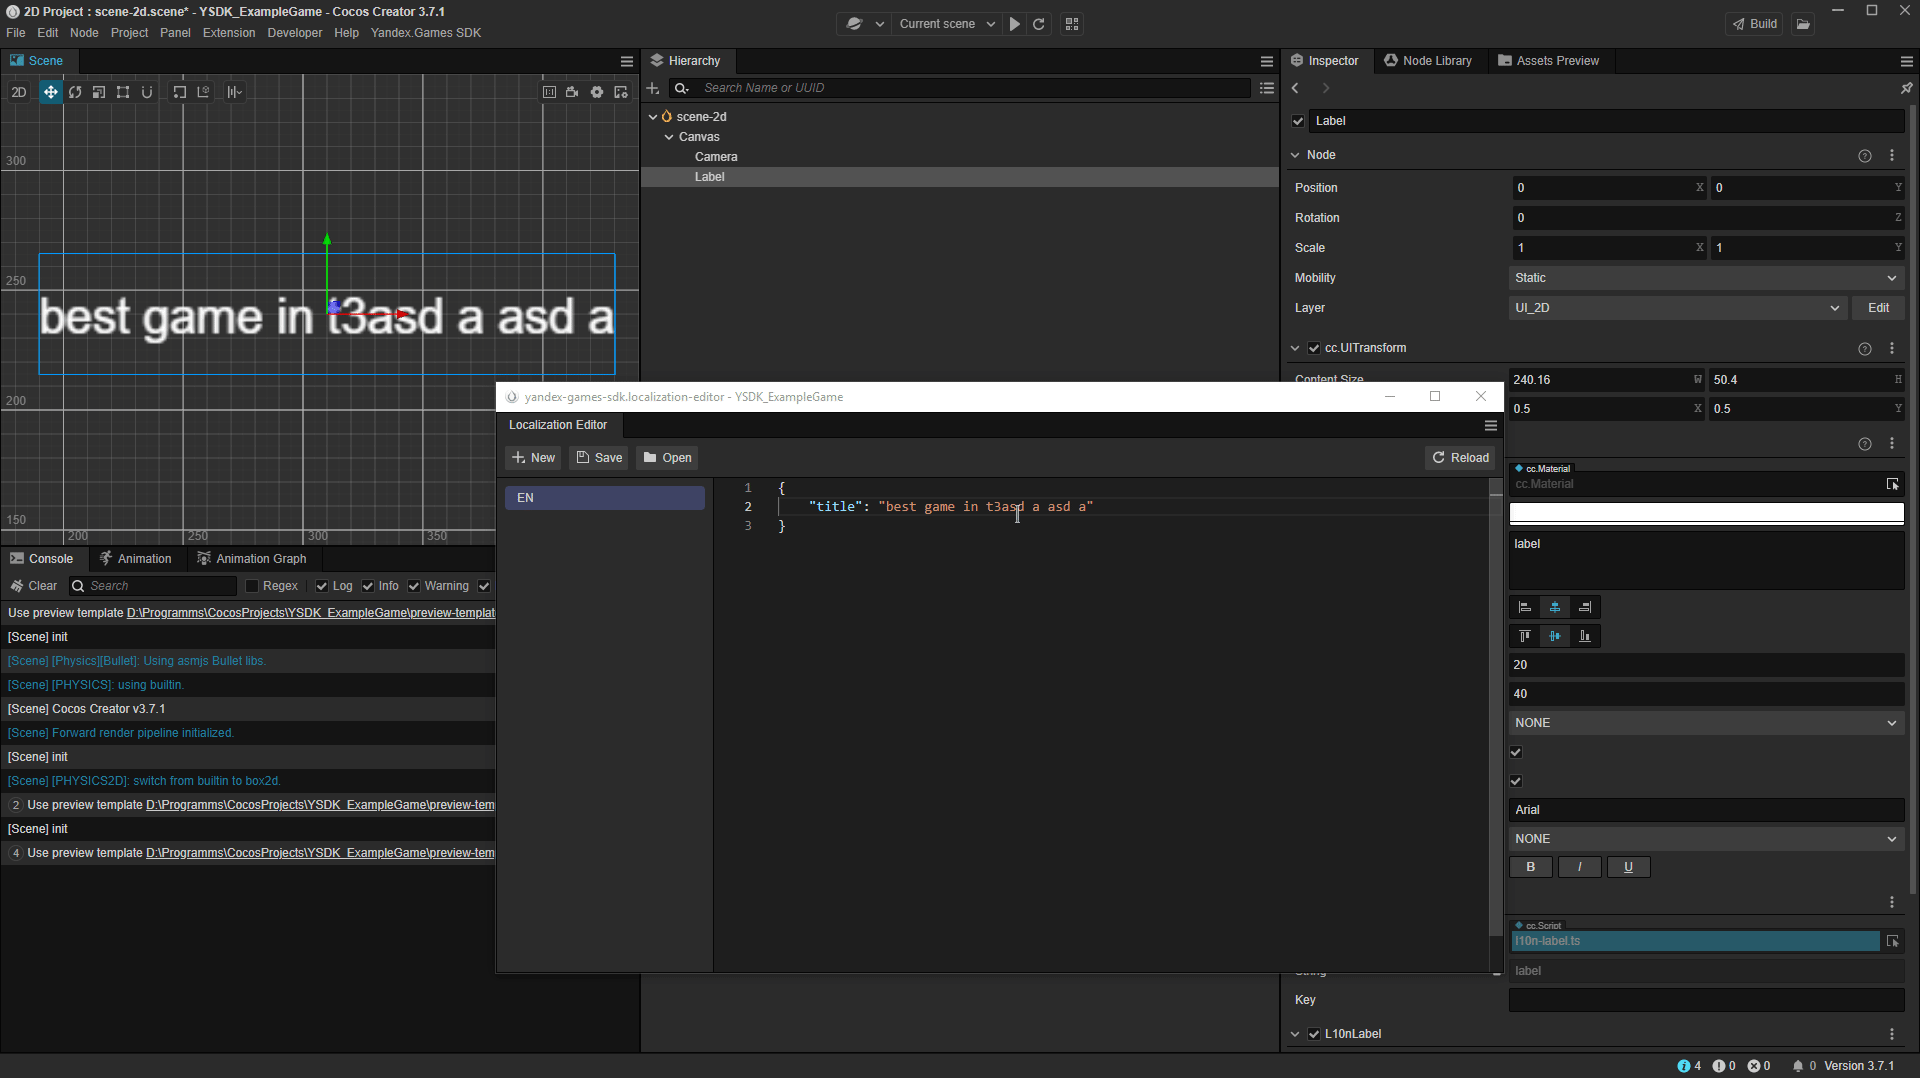This screenshot has width=1920, height=1078.
Task: Toggle the Label node active checkbox
Action: [x=1298, y=121]
